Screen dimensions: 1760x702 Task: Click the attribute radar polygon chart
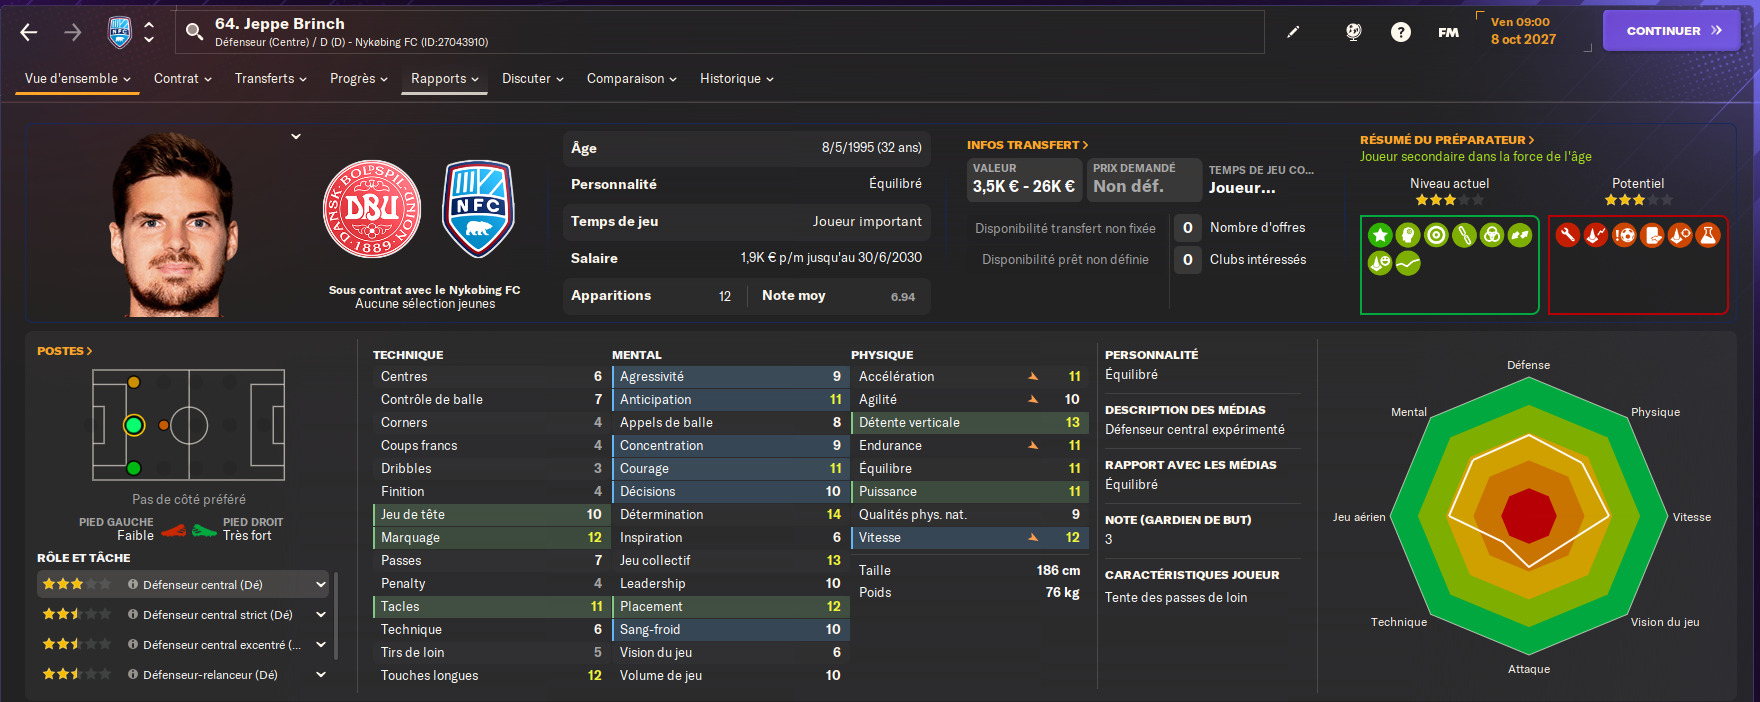1529,517
